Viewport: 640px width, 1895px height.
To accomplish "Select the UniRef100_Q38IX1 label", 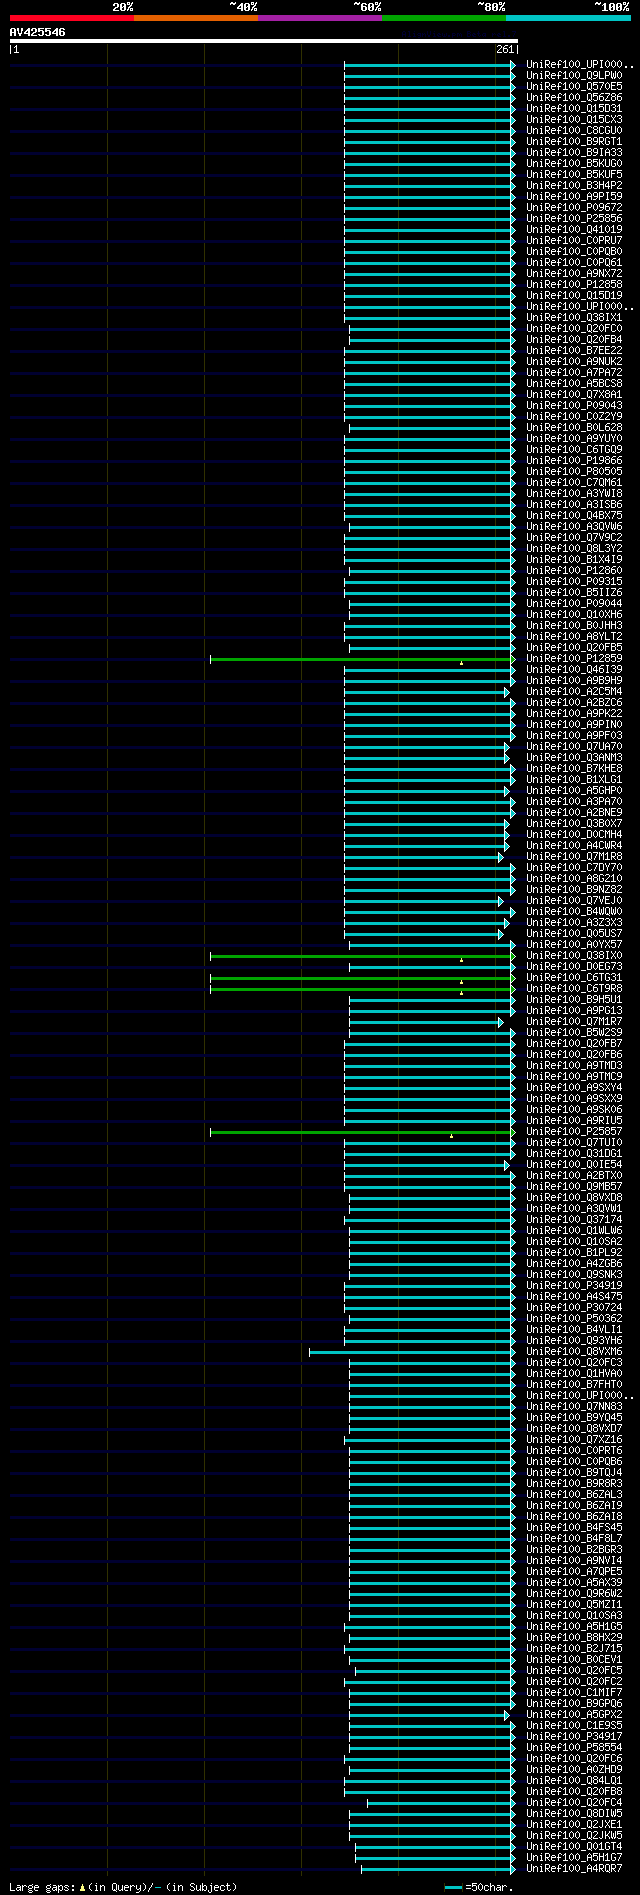I will coord(574,318).
